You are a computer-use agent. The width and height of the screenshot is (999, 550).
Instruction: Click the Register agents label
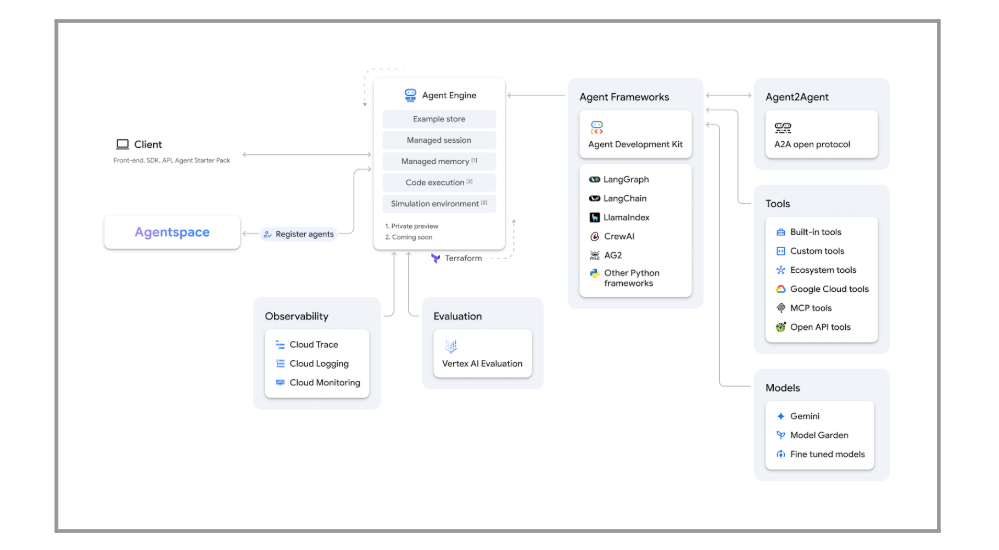305,235
